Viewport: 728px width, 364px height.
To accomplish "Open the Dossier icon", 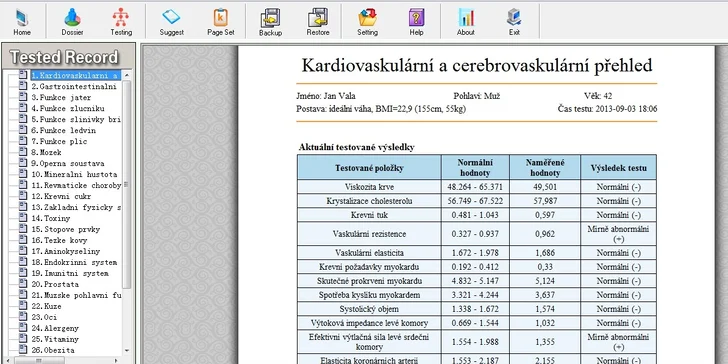I will click(x=72, y=22).
